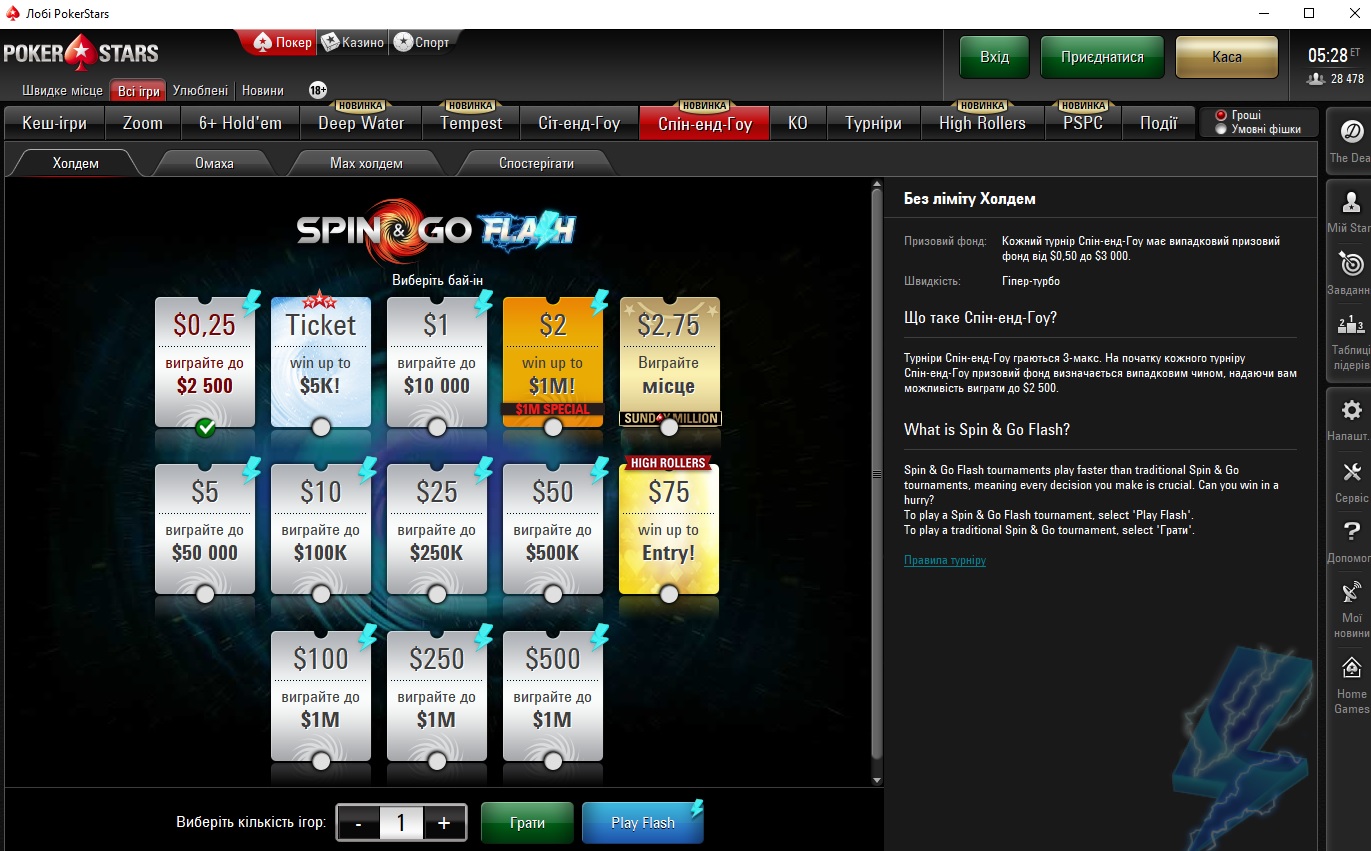The height and width of the screenshot is (851, 1371).
Task: Click the number of games field
Action: pyautogui.click(x=401, y=823)
